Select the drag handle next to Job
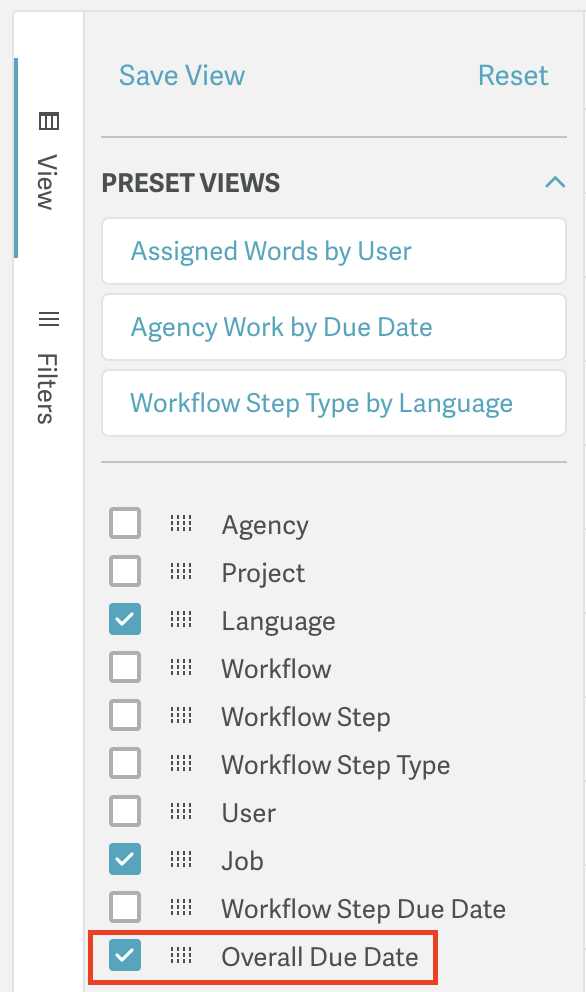 pos(181,859)
